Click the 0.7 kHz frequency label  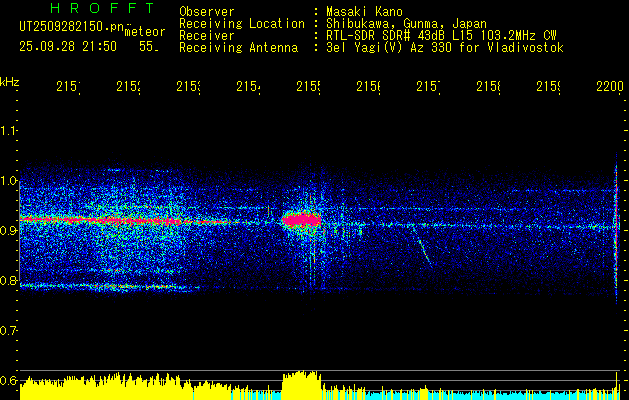click(x=8, y=331)
